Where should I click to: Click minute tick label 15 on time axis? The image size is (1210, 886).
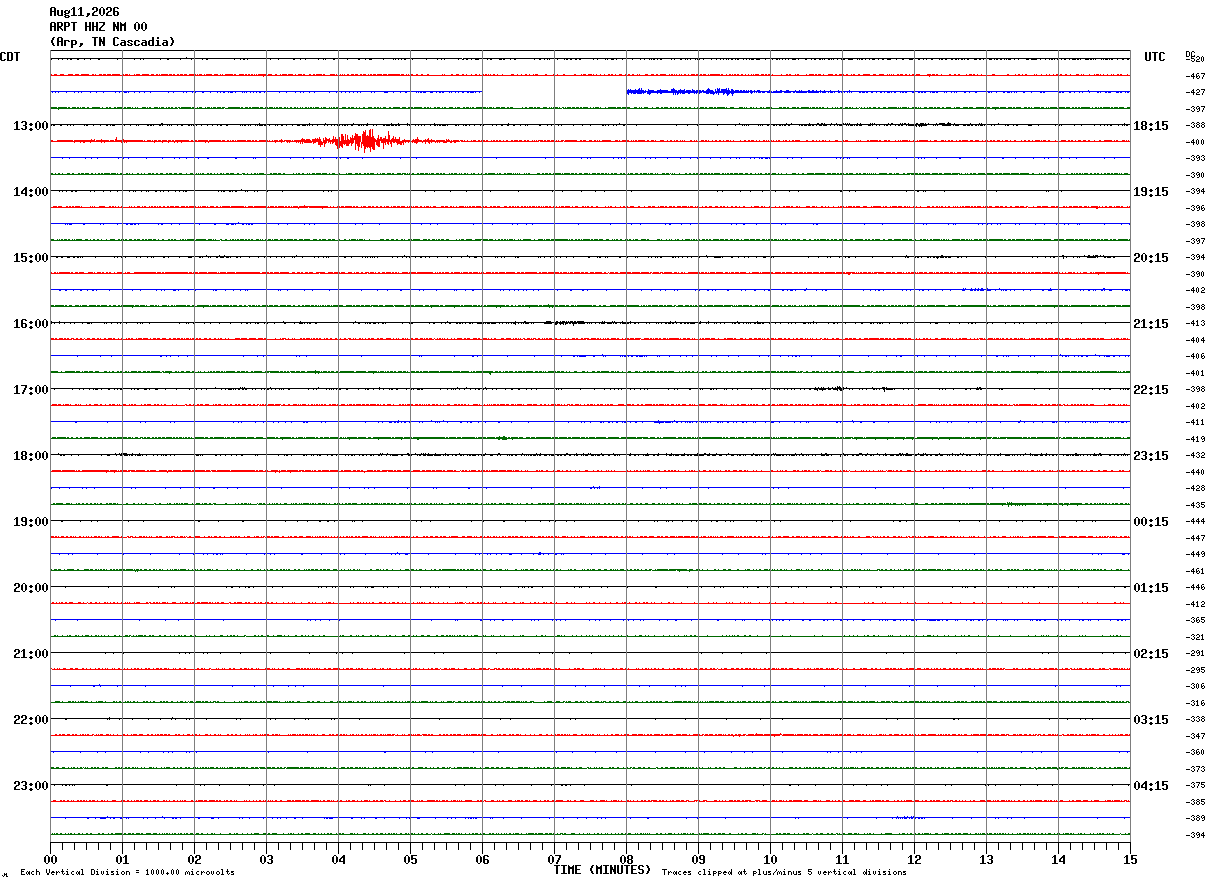pos(1129,859)
